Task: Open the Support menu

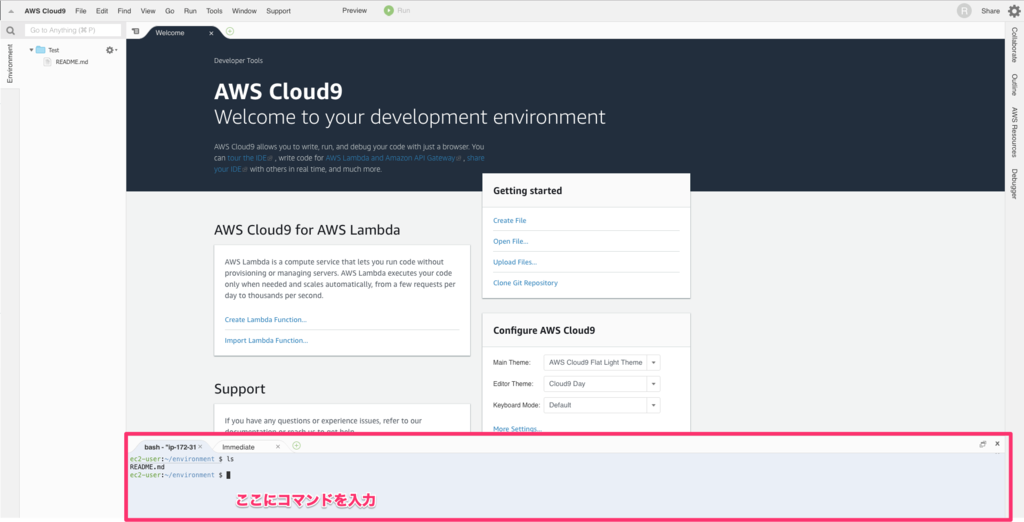Action: 279,11
